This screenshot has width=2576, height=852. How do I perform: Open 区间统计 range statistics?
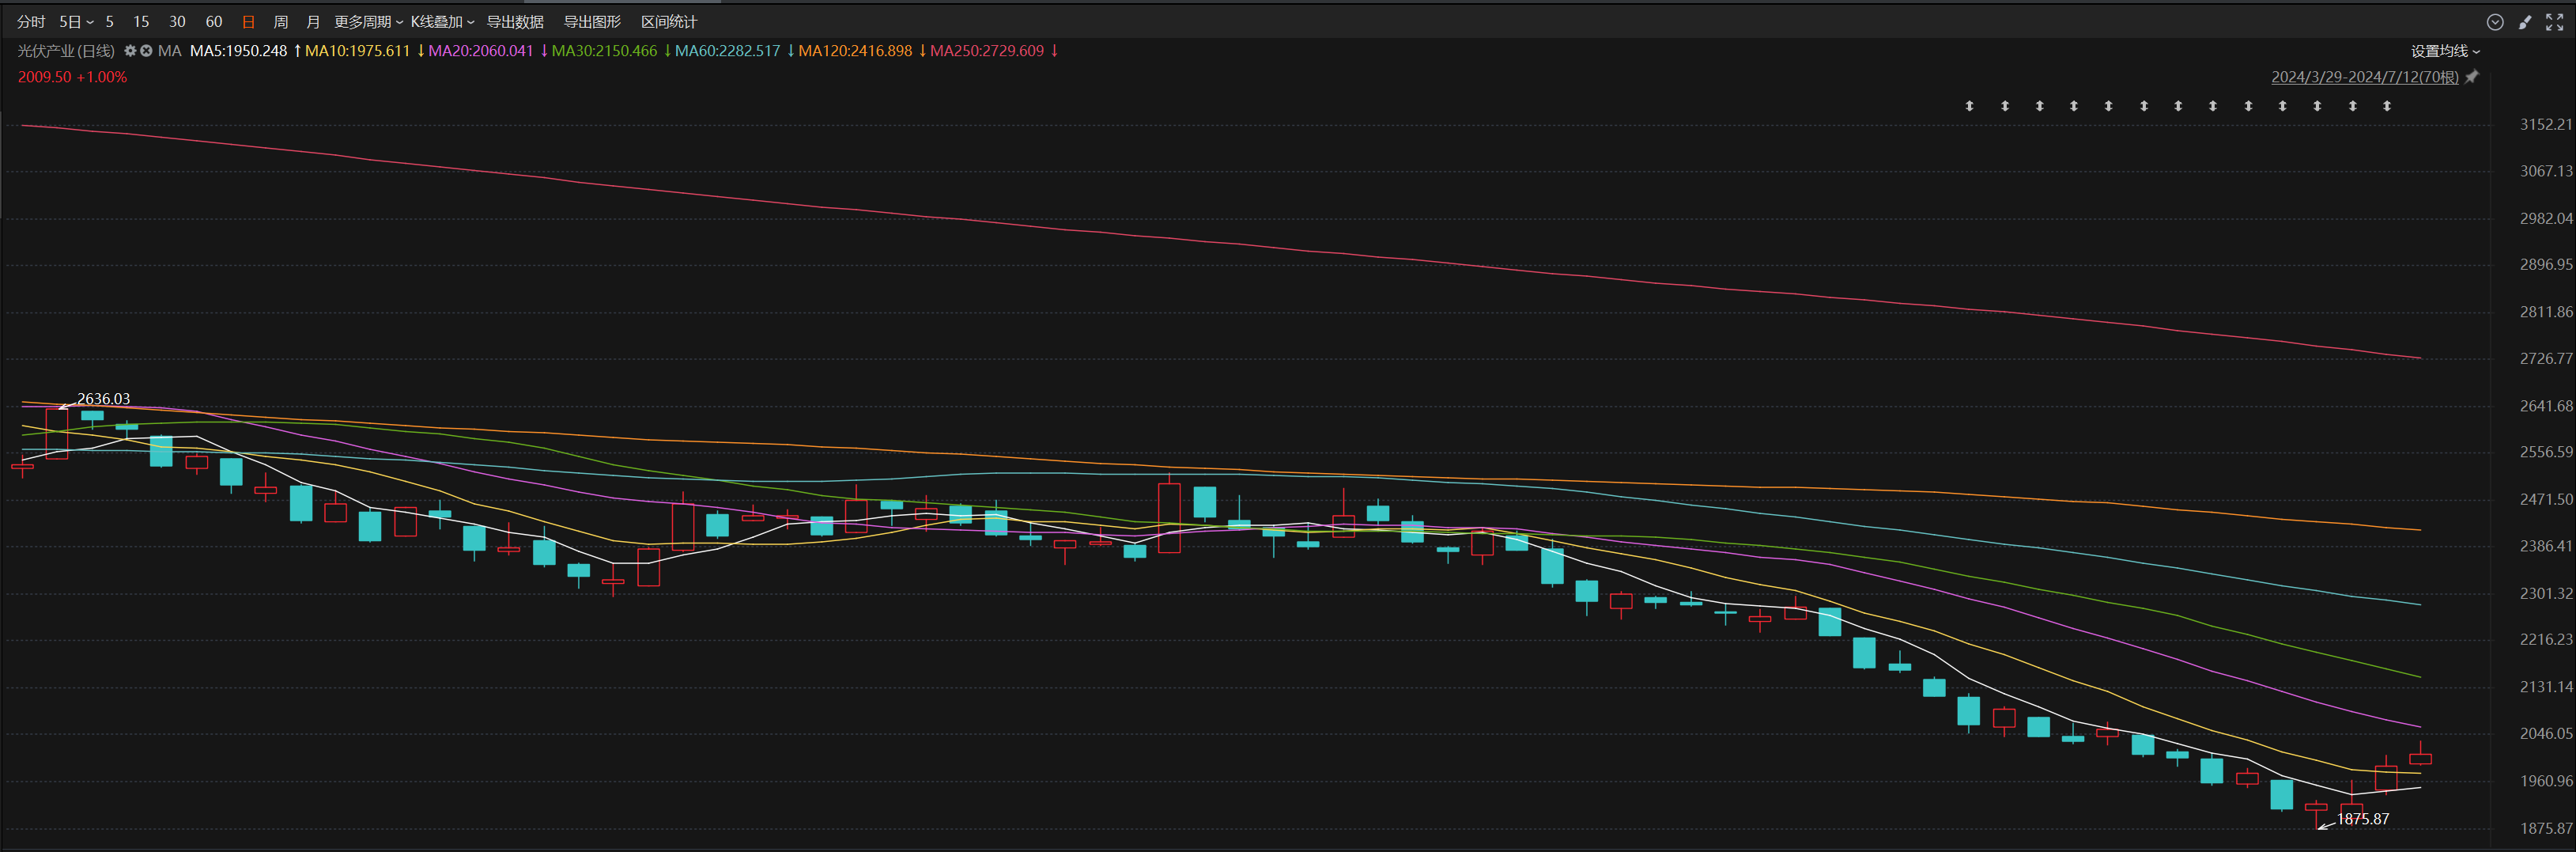[x=669, y=22]
